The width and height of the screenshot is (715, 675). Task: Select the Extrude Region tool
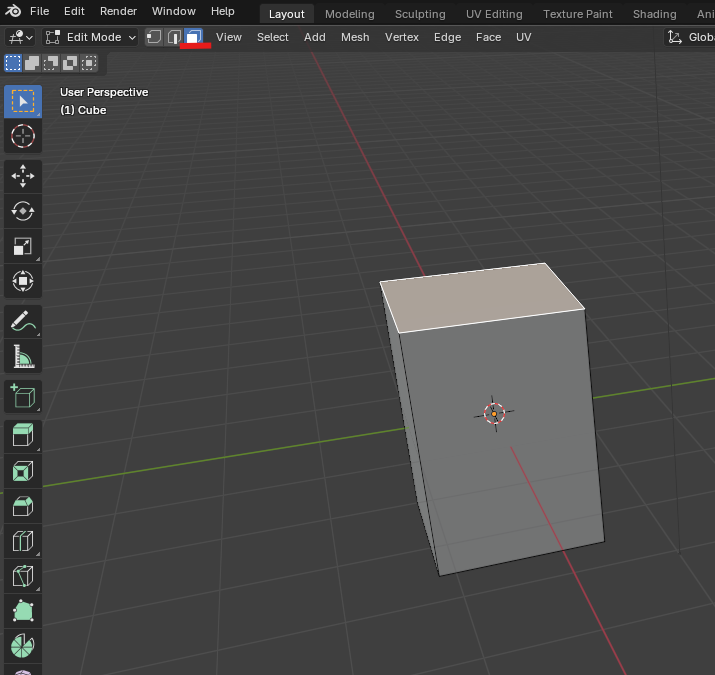point(23,435)
